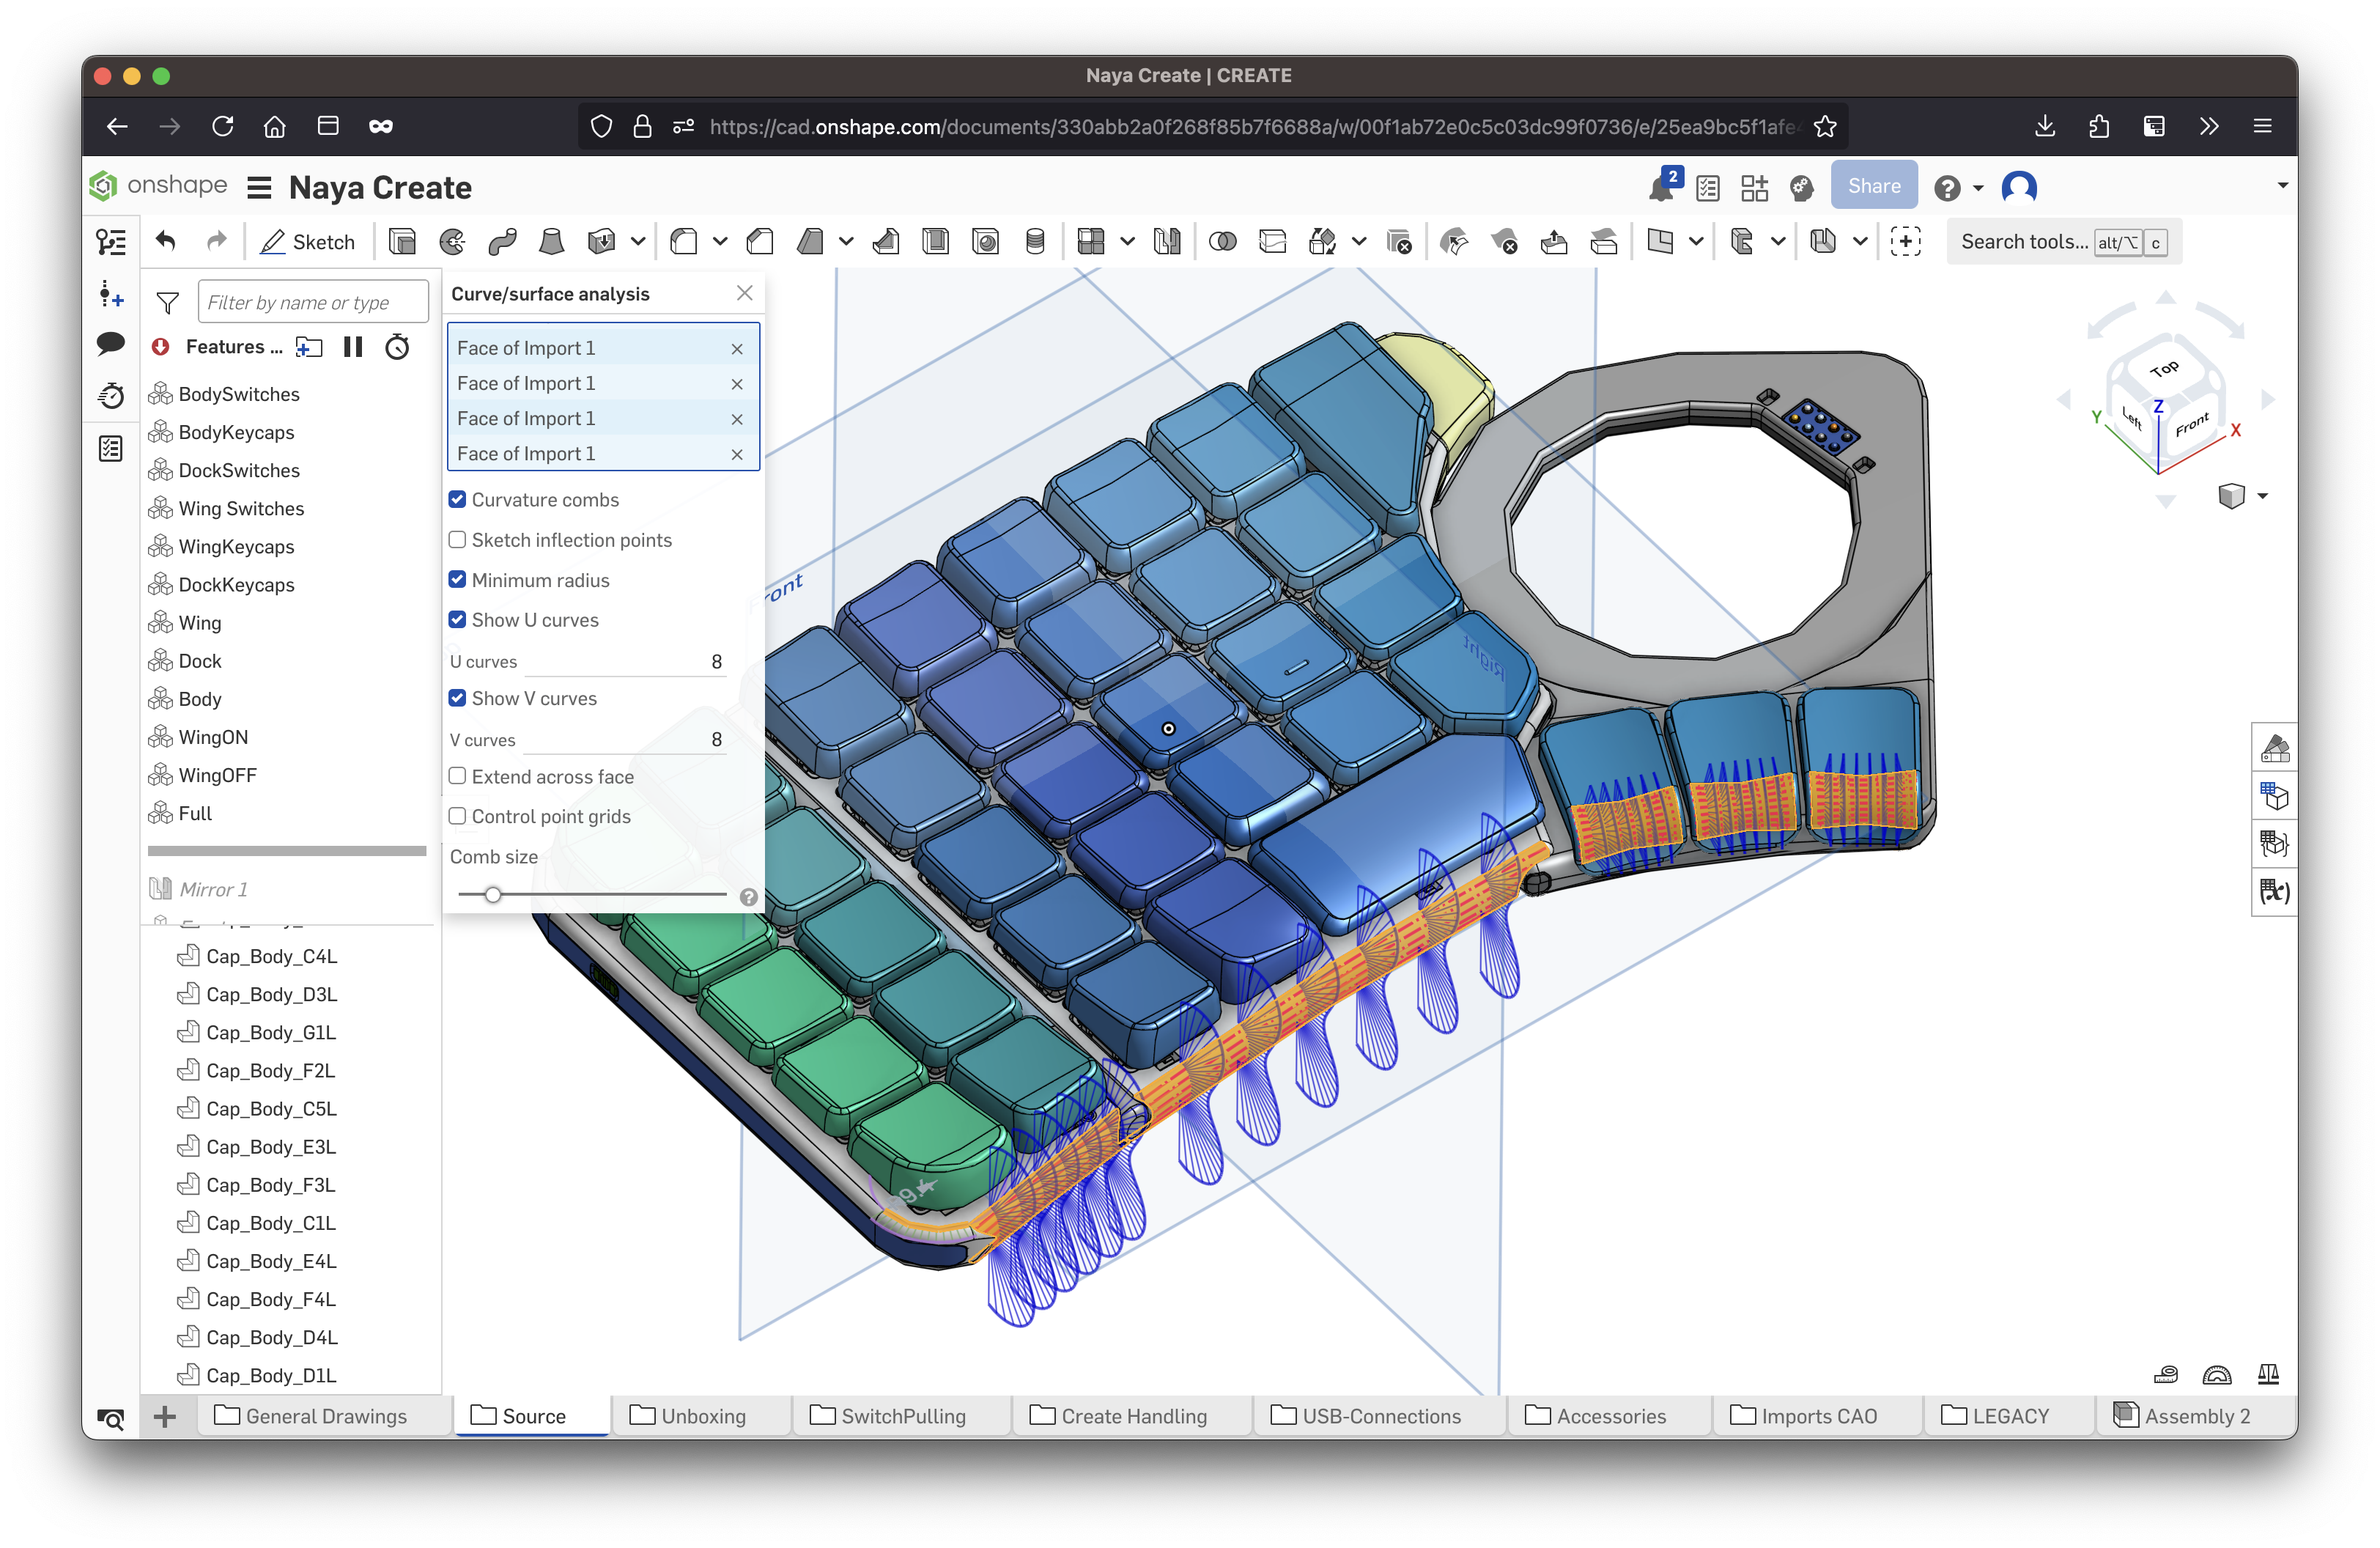Select the Sweep tool icon
The width and height of the screenshot is (2380, 1548).
tap(502, 242)
